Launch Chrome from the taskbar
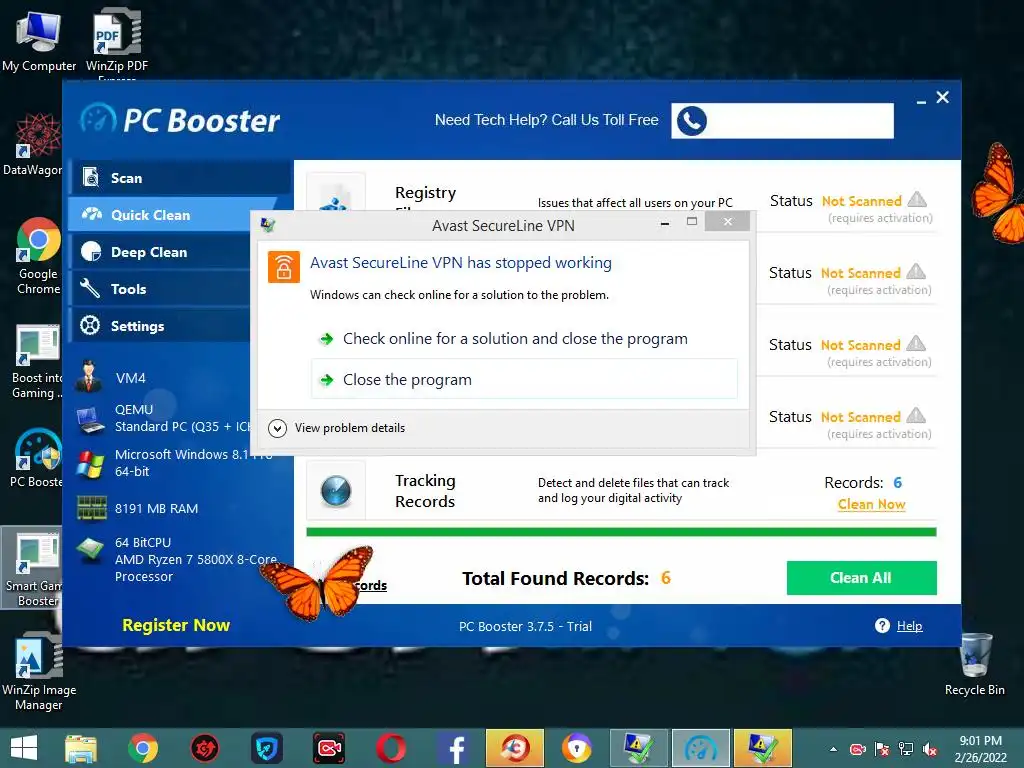 (143, 748)
